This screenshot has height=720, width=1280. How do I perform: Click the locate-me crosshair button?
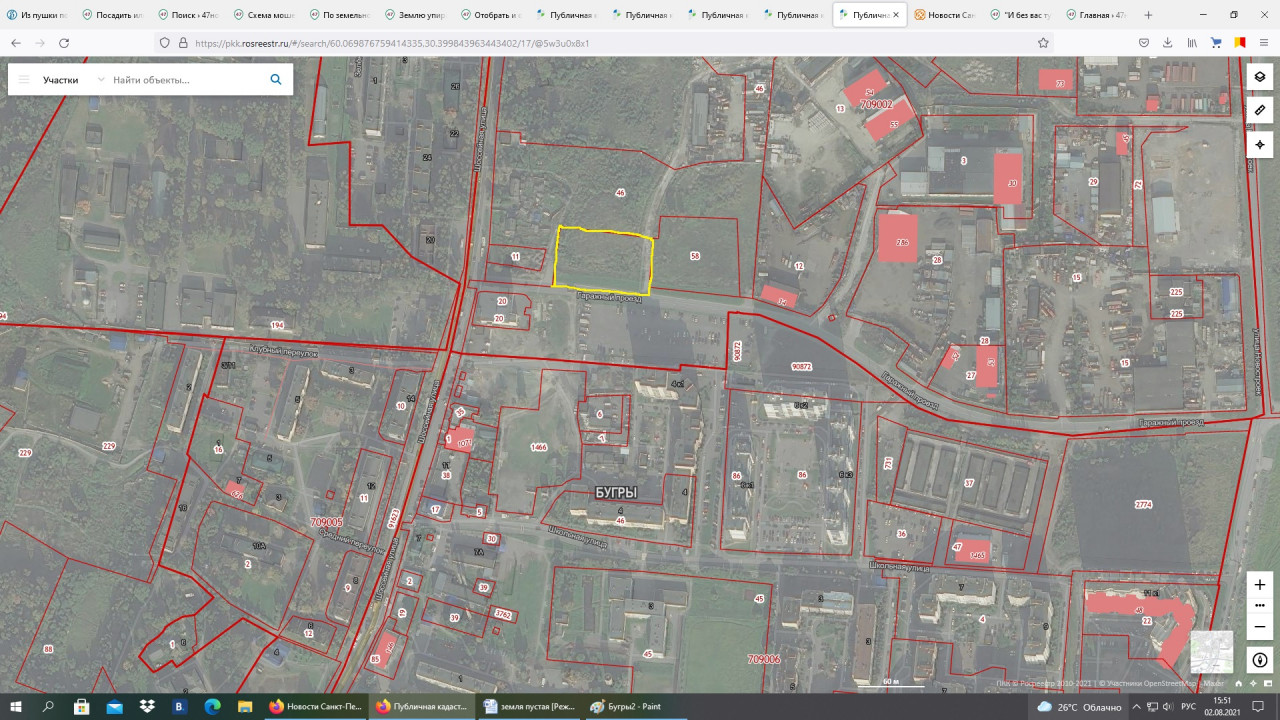pyautogui.click(x=1259, y=144)
